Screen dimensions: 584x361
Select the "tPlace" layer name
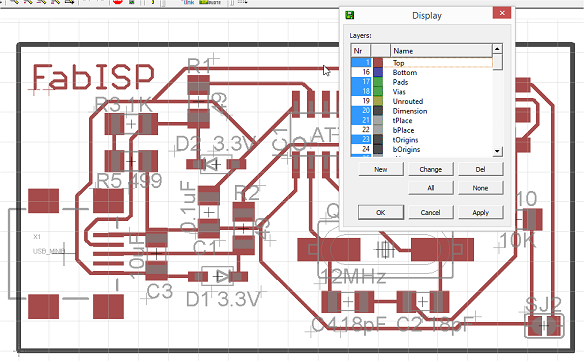(x=402, y=121)
